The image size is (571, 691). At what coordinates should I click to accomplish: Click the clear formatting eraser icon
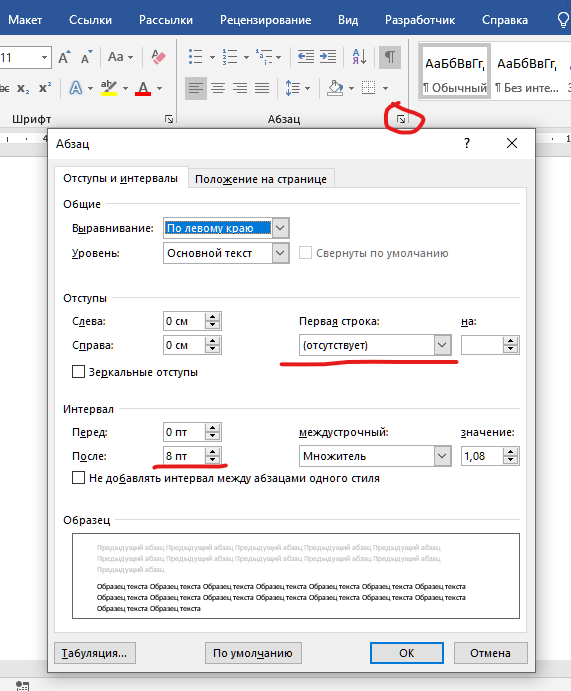[158, 57]
